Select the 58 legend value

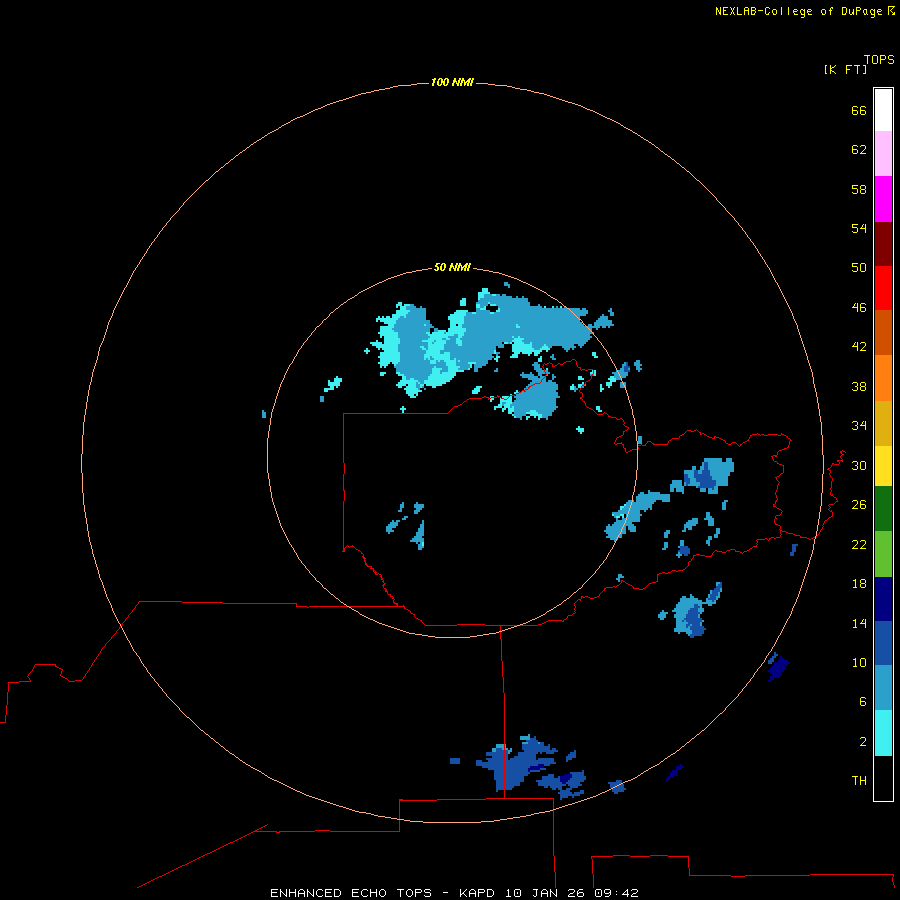(859, 189)
